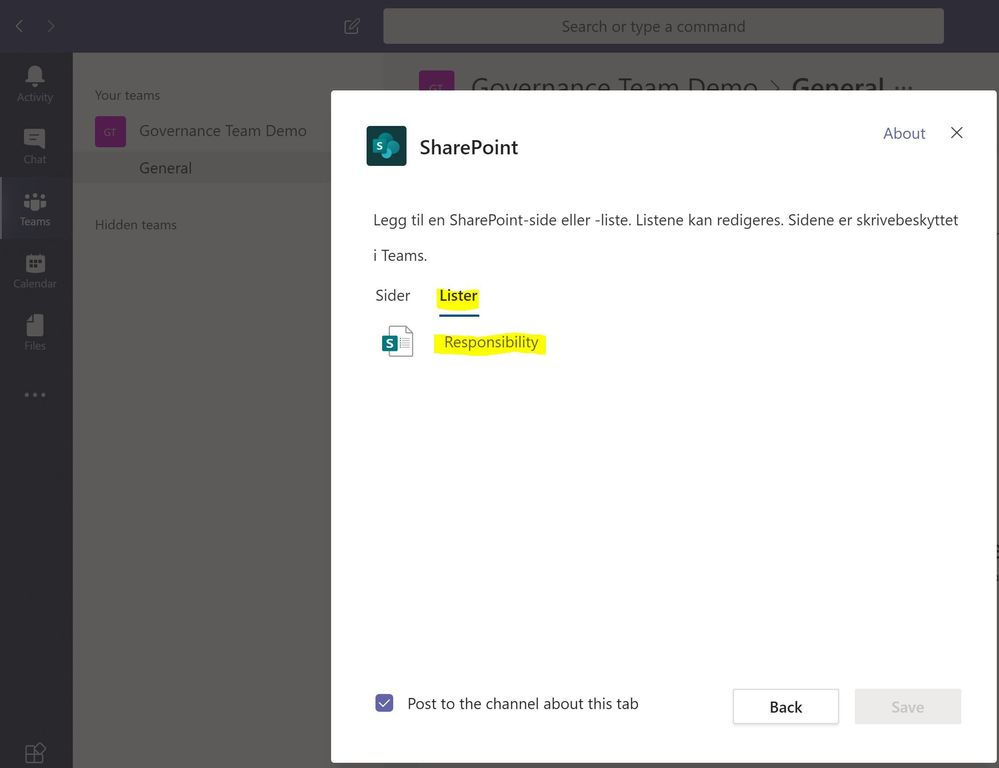Close the SharePoint dialog
The image size is (999, 768).
pos(956,133)
